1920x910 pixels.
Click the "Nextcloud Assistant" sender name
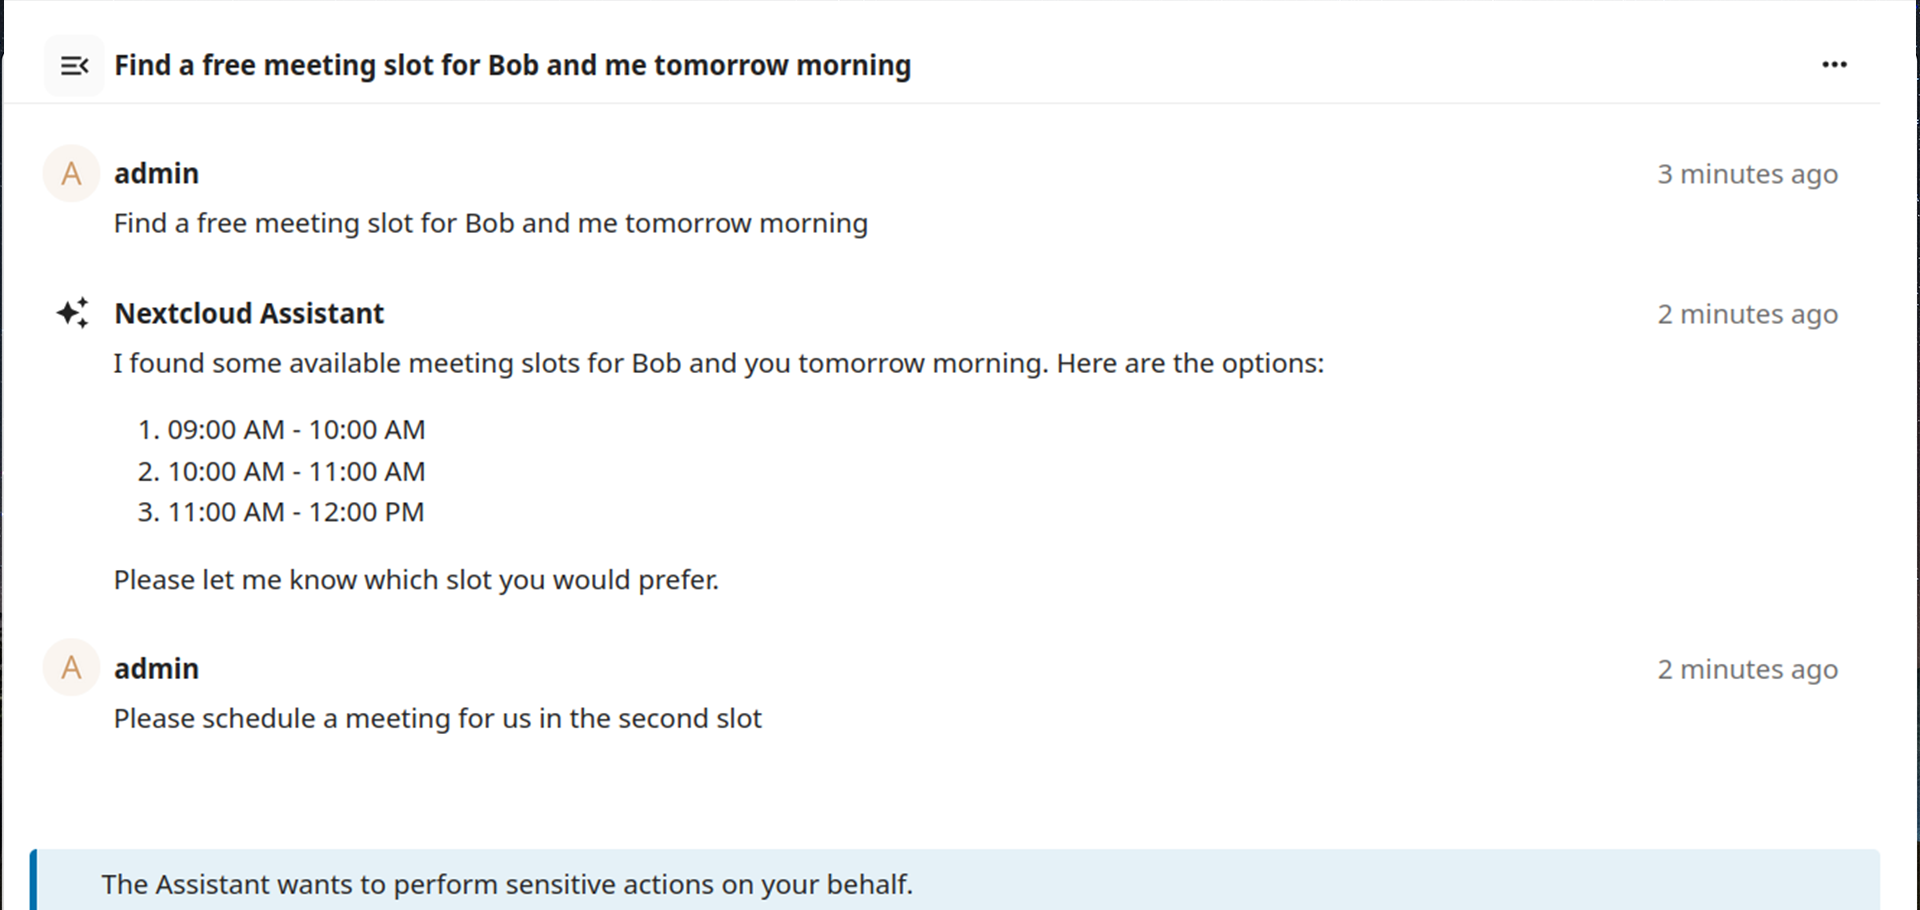coord(249,314)
